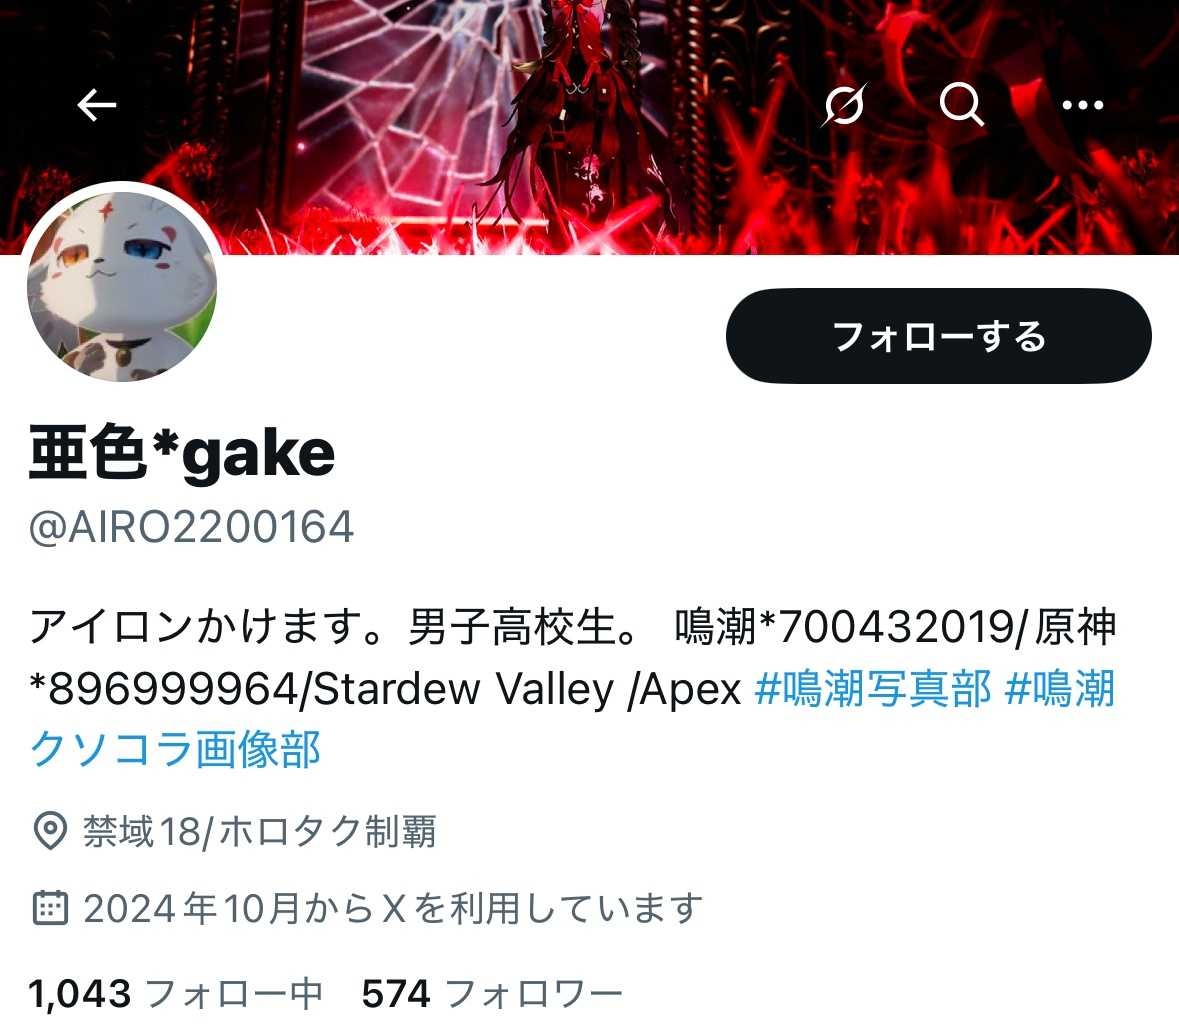This screenshot has height=1028, width=1179.
Task: Open the cat profile avatar picture
Action: pos(122,286)
